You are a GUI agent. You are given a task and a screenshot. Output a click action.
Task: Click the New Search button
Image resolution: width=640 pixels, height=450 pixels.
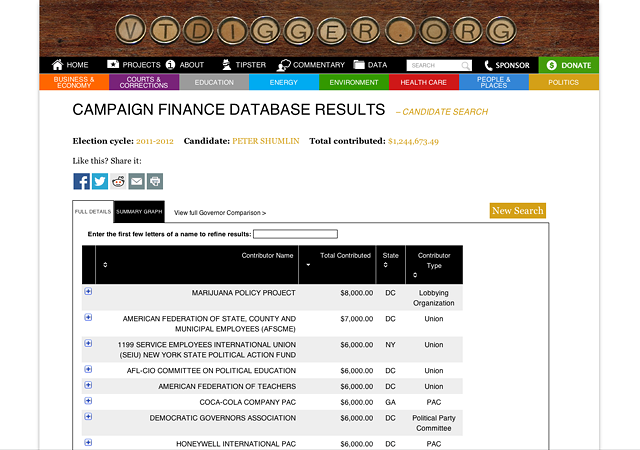click(518, 211)
